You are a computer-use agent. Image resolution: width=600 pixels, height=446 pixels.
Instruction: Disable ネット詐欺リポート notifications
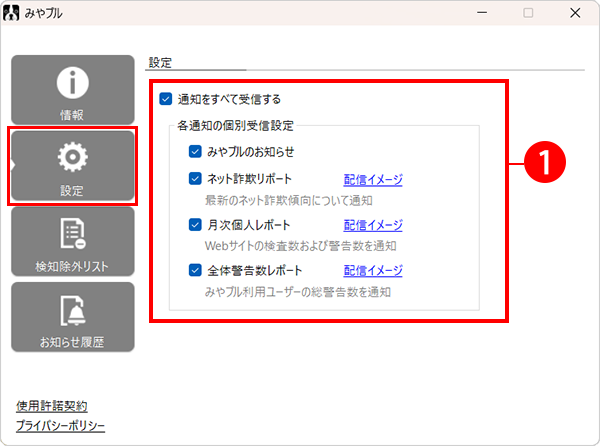196,180
